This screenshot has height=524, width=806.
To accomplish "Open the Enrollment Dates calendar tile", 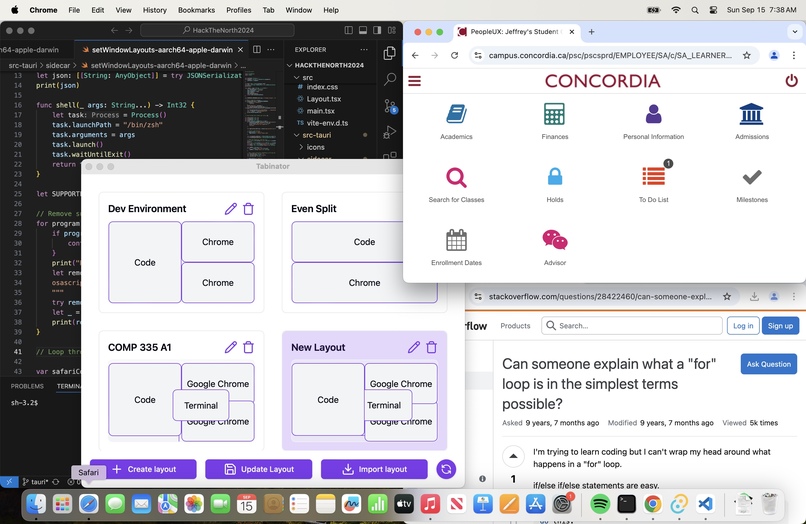I will point(456,247).
